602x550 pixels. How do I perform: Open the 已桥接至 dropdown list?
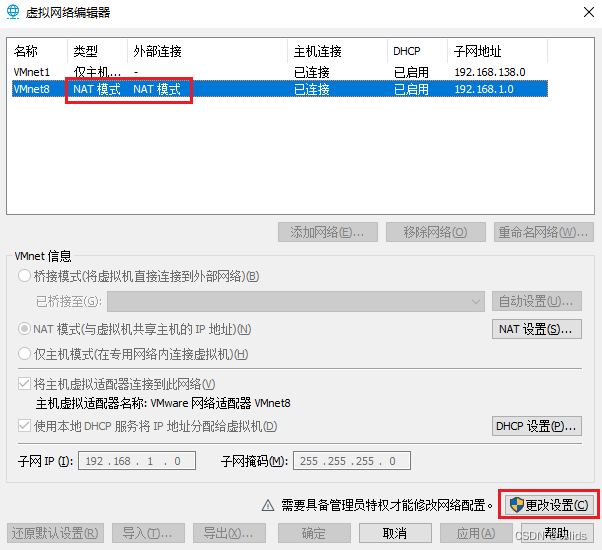click(x=296, y=301)
